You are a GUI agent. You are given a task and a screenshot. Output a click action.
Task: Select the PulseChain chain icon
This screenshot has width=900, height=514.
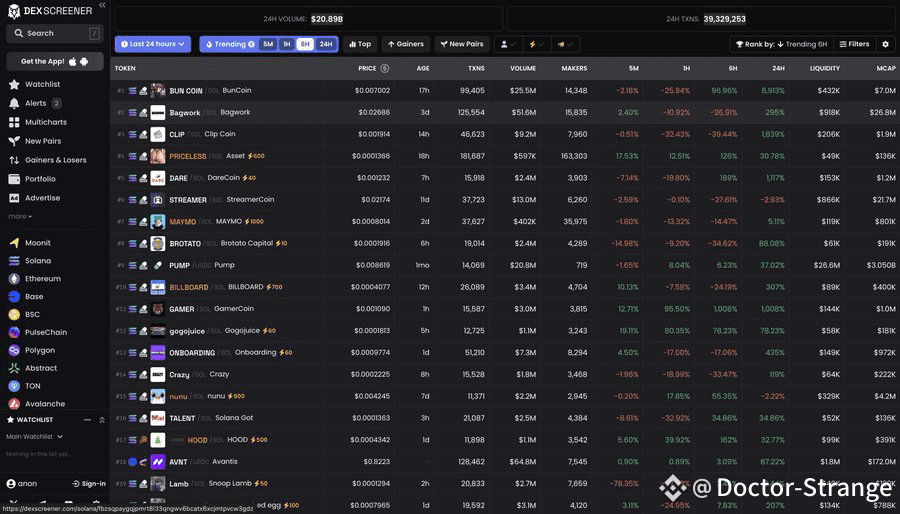tap(14, 332)
